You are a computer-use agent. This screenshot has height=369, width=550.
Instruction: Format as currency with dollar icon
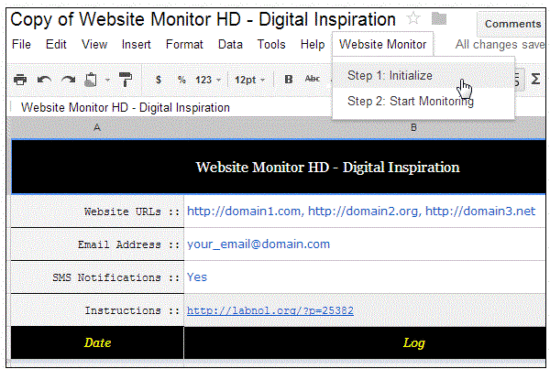click(159, 80)
